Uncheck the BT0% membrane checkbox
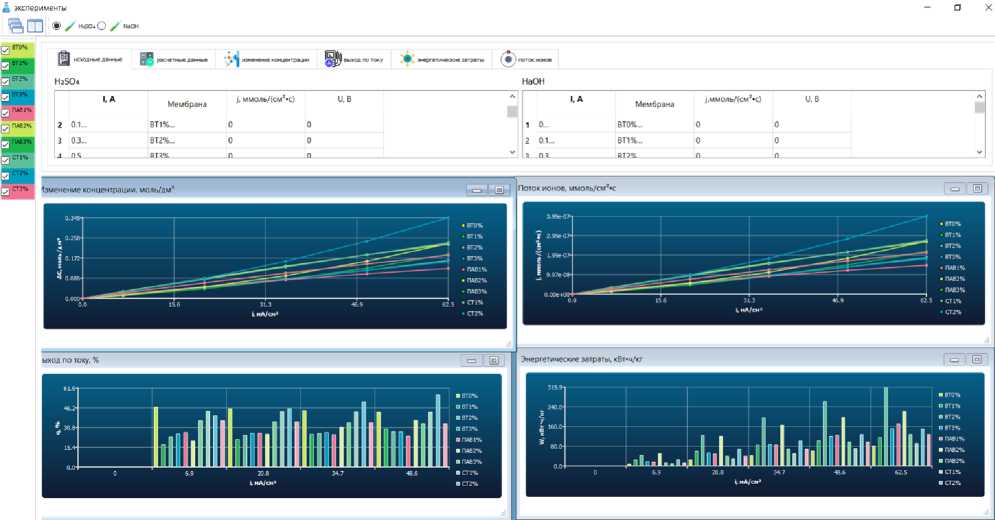The width and height of the screenshot is (995, 520). click(5, 50)
